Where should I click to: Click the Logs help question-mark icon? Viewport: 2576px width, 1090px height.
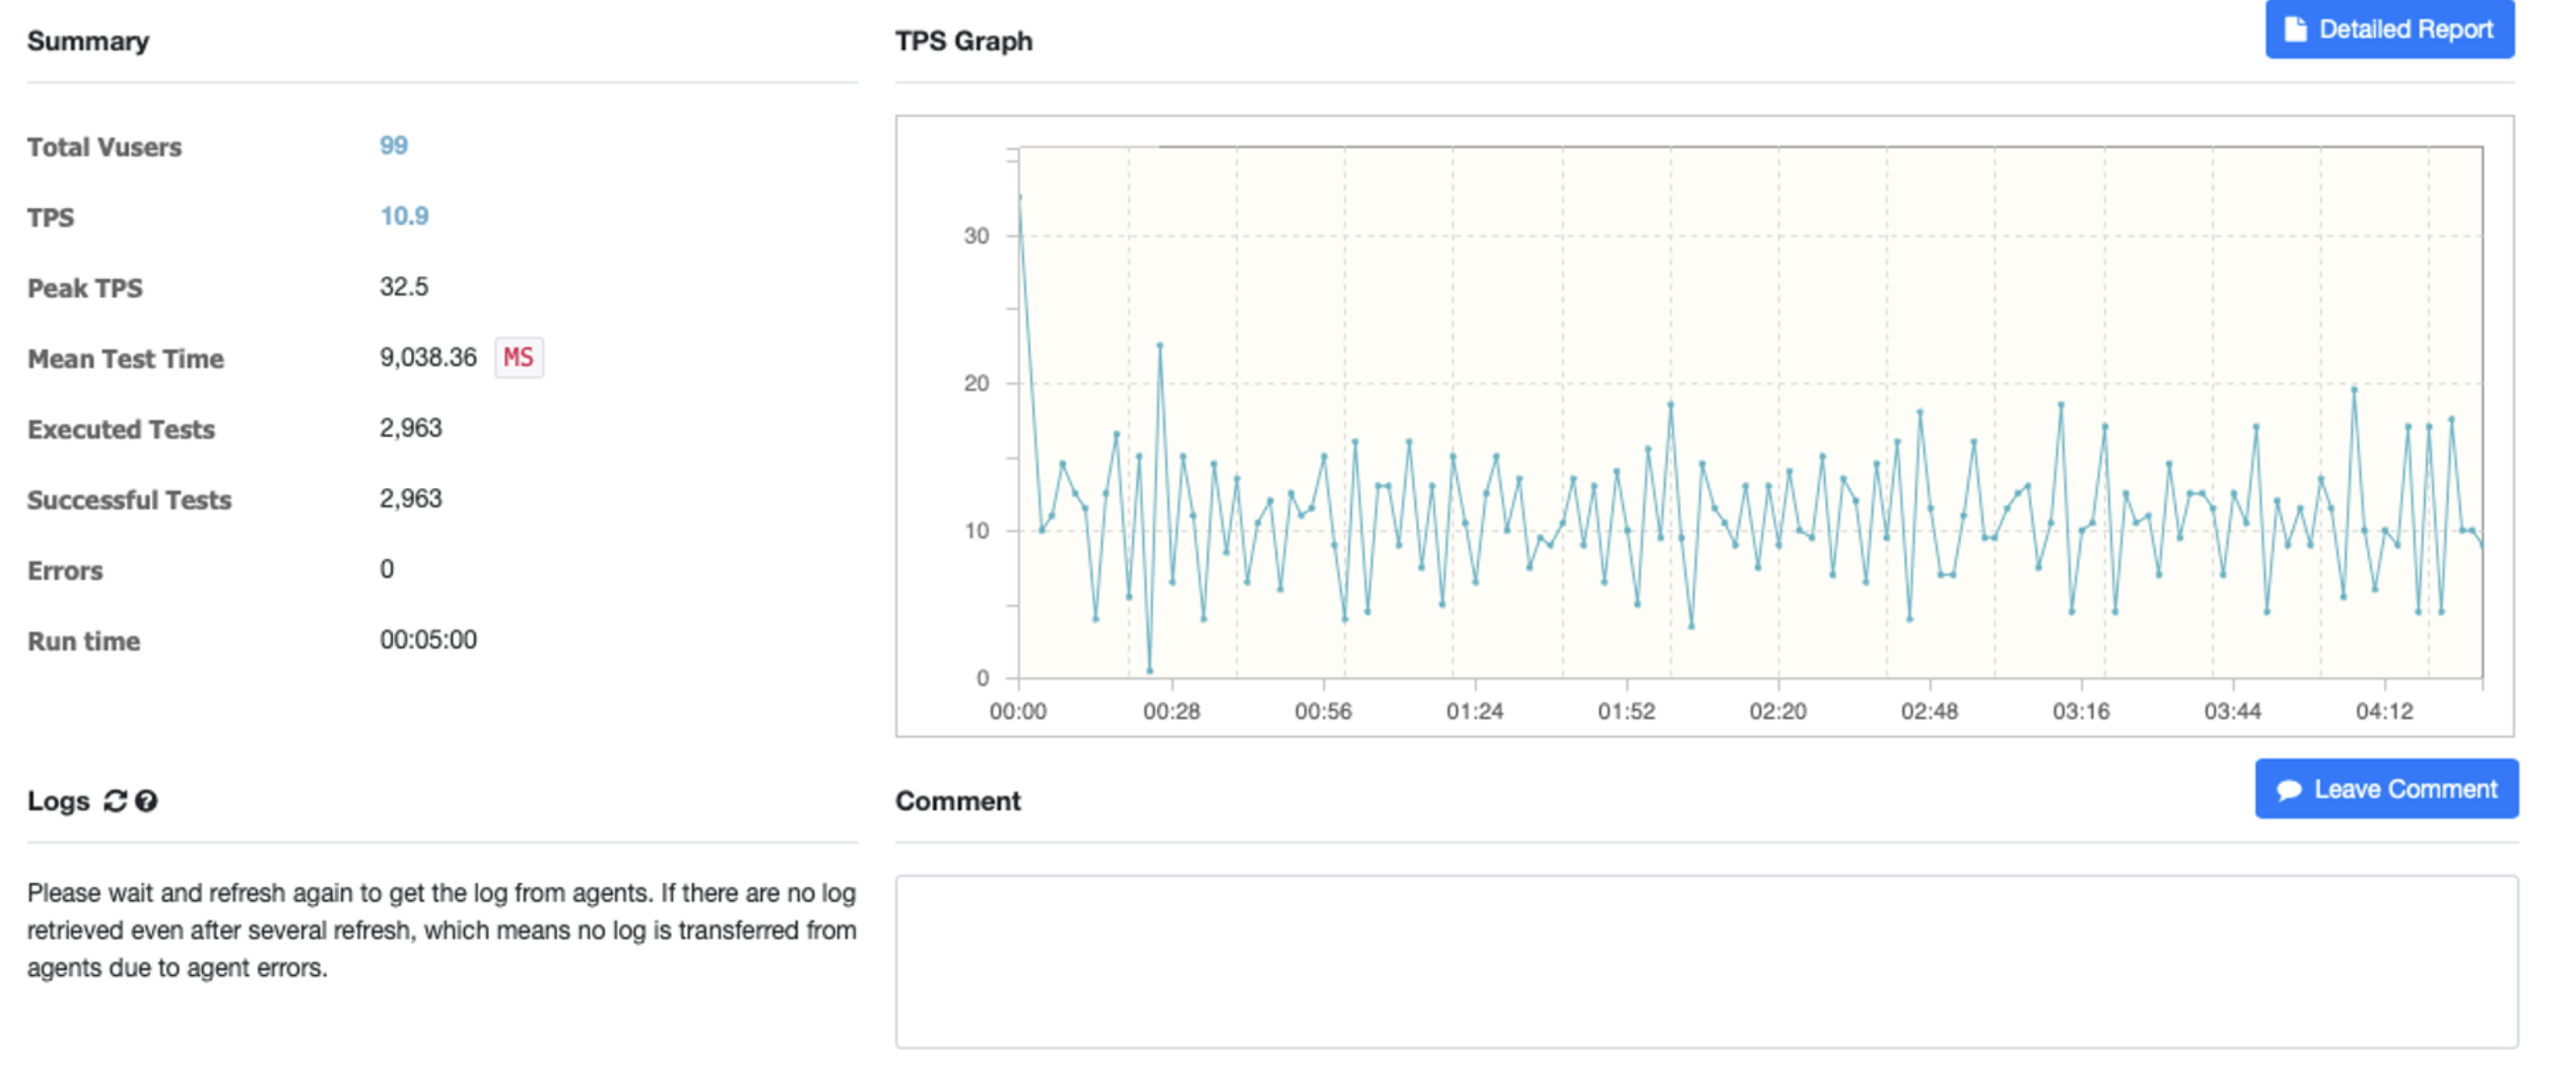(146, 801)
